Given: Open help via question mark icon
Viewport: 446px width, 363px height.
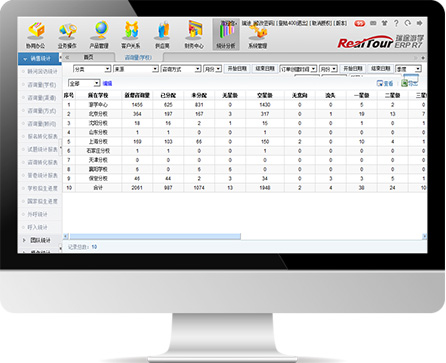Looking at the screenshot, I should pos(396,23).
